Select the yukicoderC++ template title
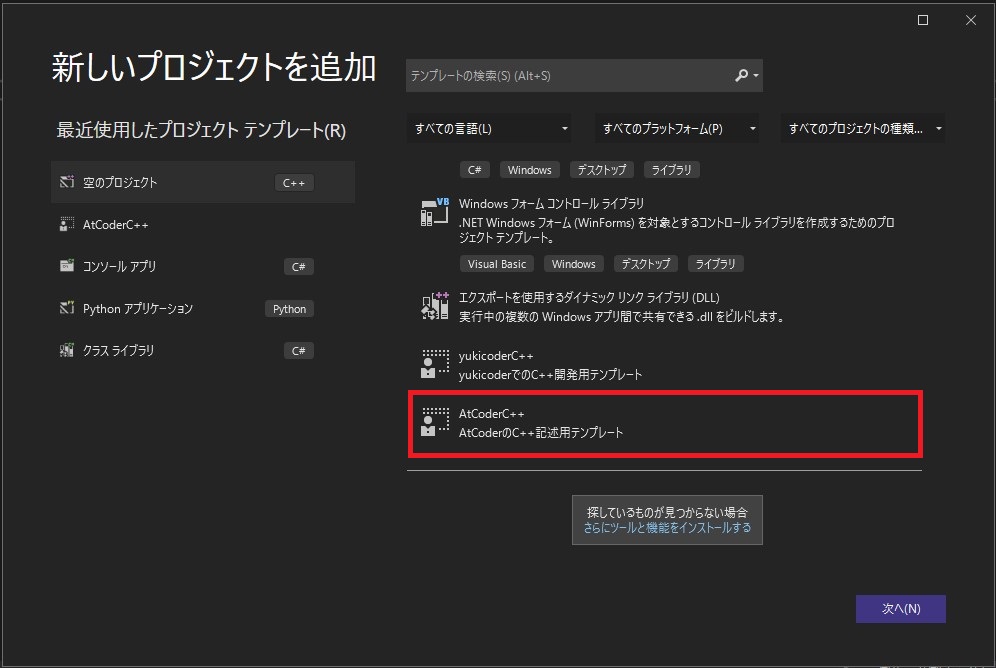This screenshot has height=668, width=996. point(496,356)
